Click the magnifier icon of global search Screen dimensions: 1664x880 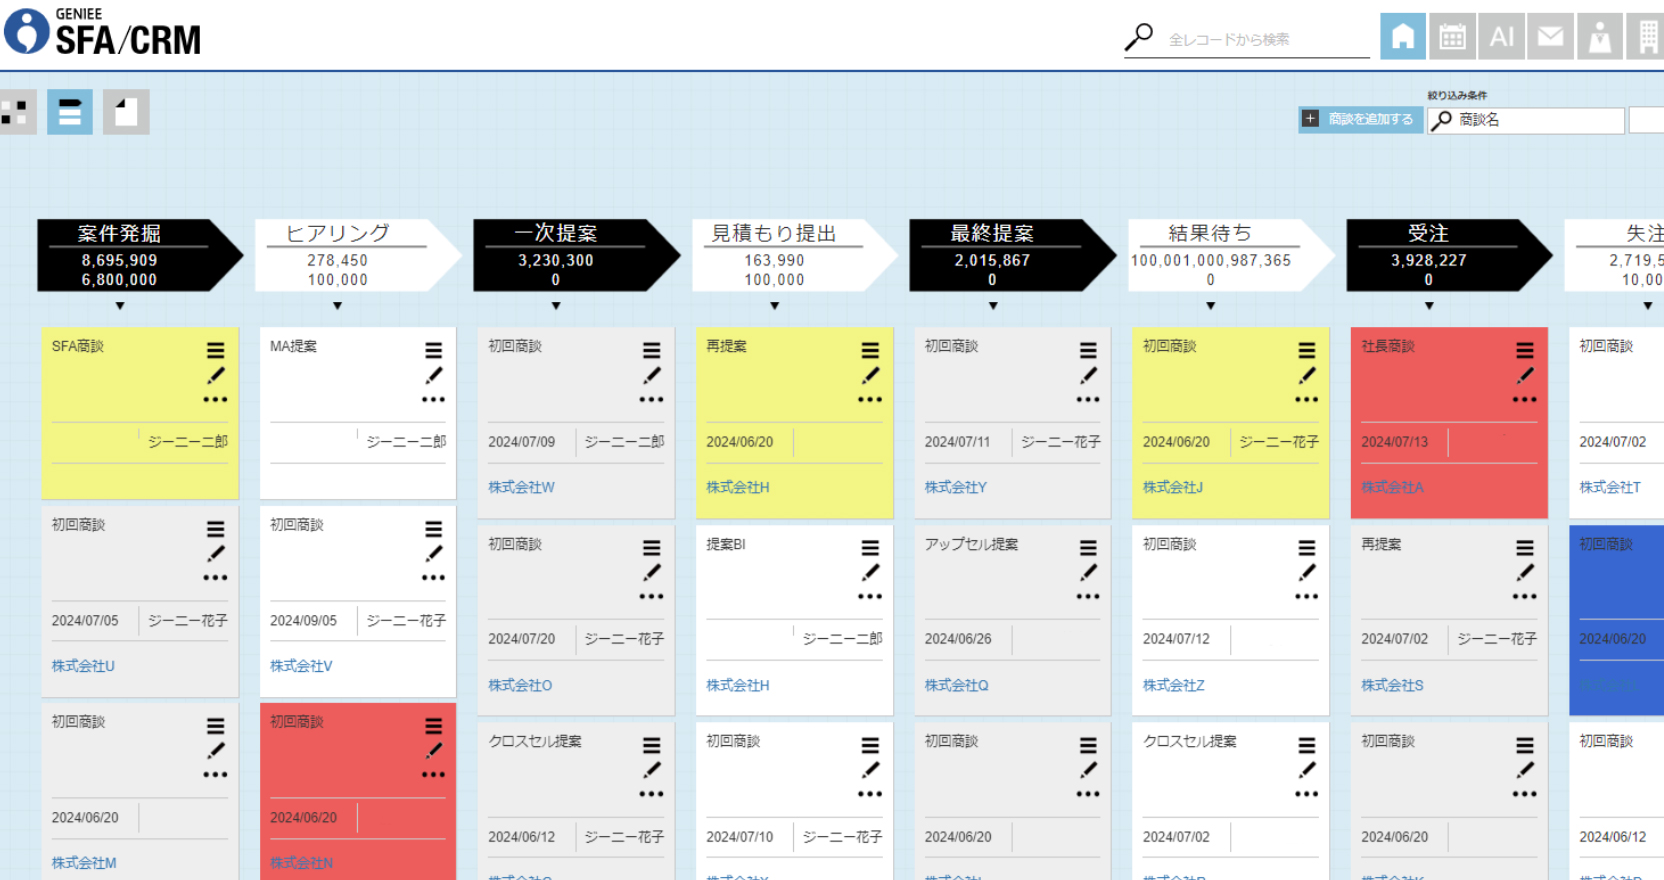pos(1138,37)
